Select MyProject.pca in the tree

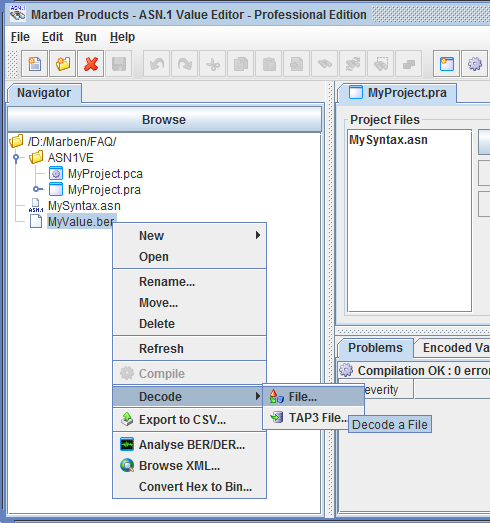105,173
